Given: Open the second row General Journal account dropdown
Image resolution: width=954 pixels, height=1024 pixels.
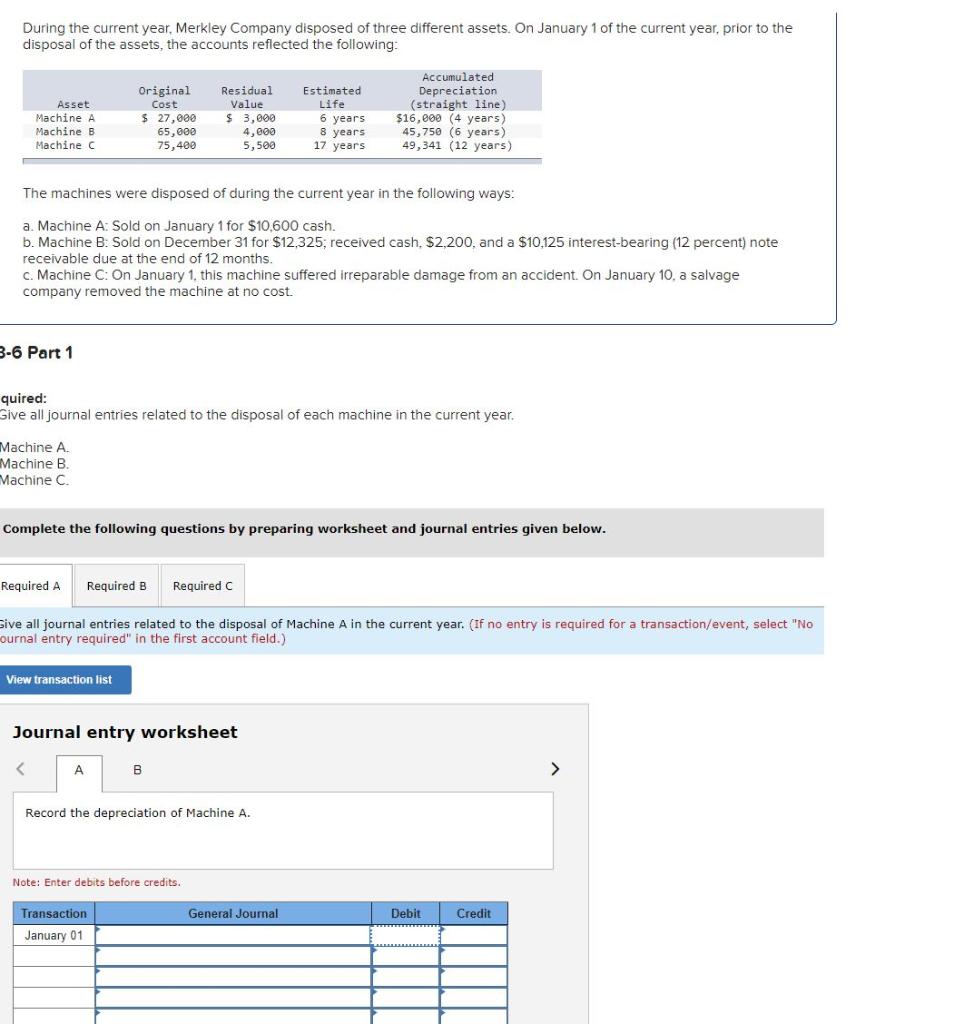Looking at the screenshot, I should (x=233, y=956).
